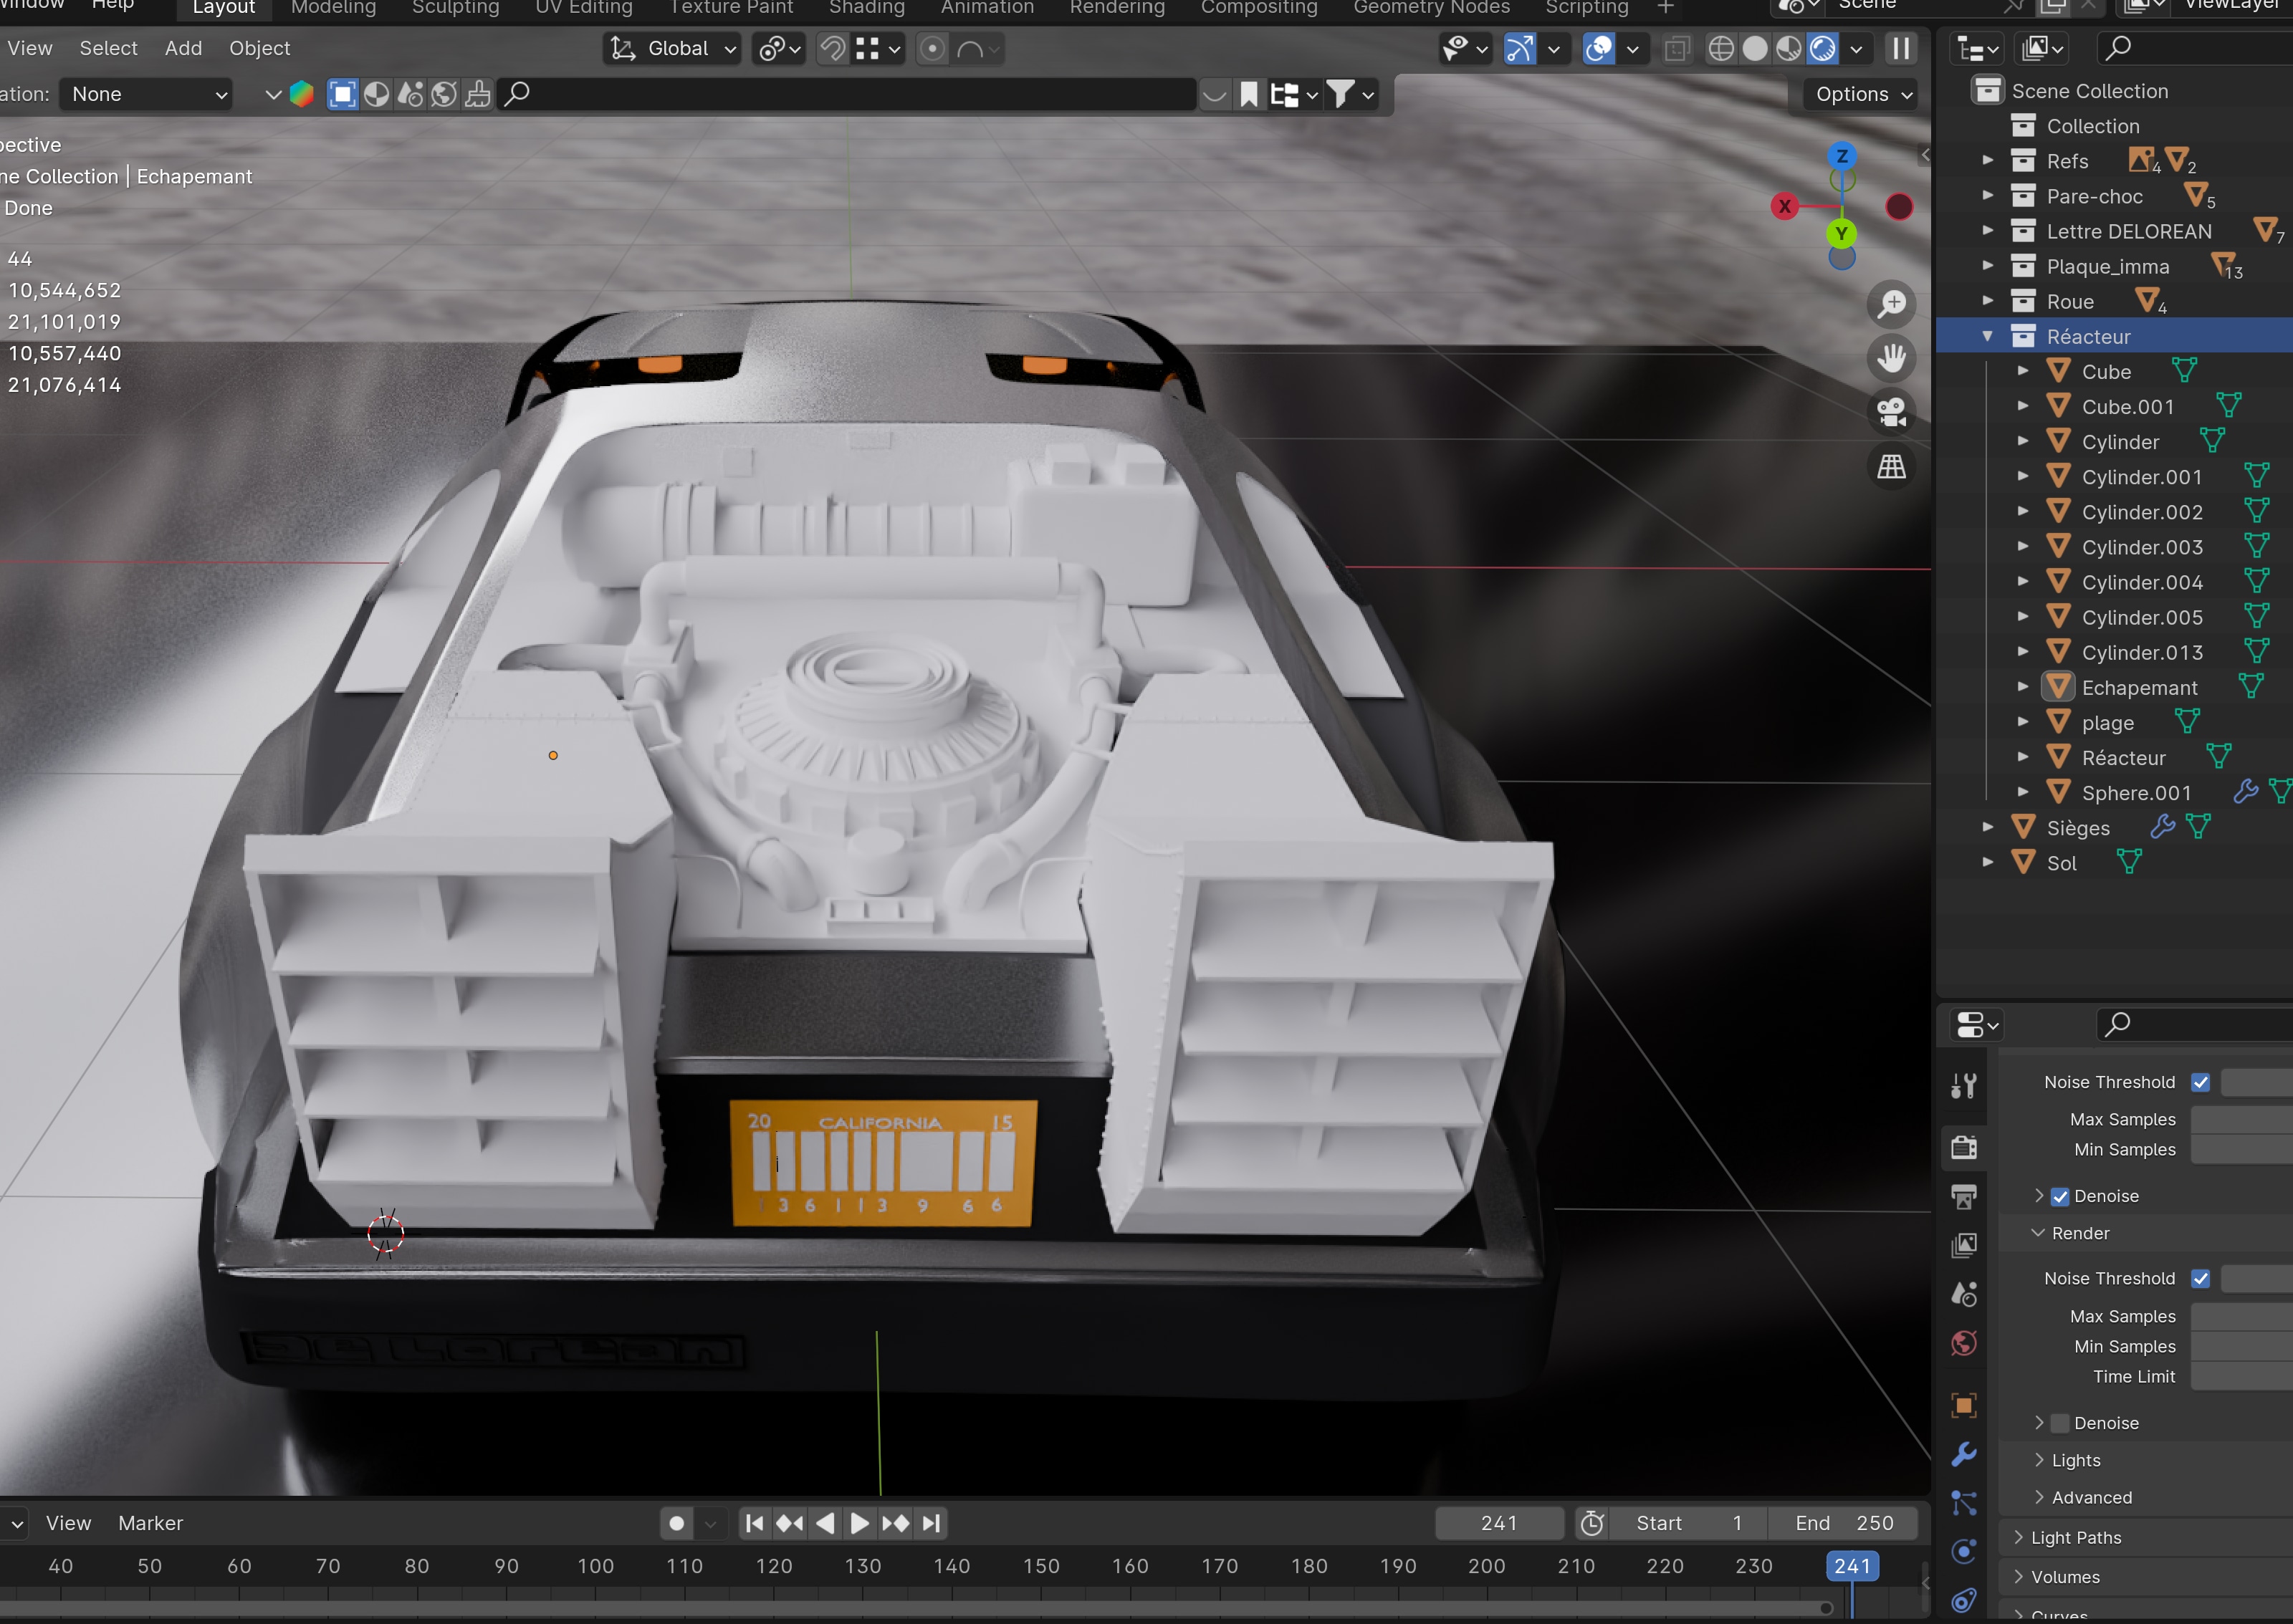Toggle viewport Noise Threshold checkbox
Image resolution: width=2293 pixels, height=1624 pixels.
coord(2200,1082)
